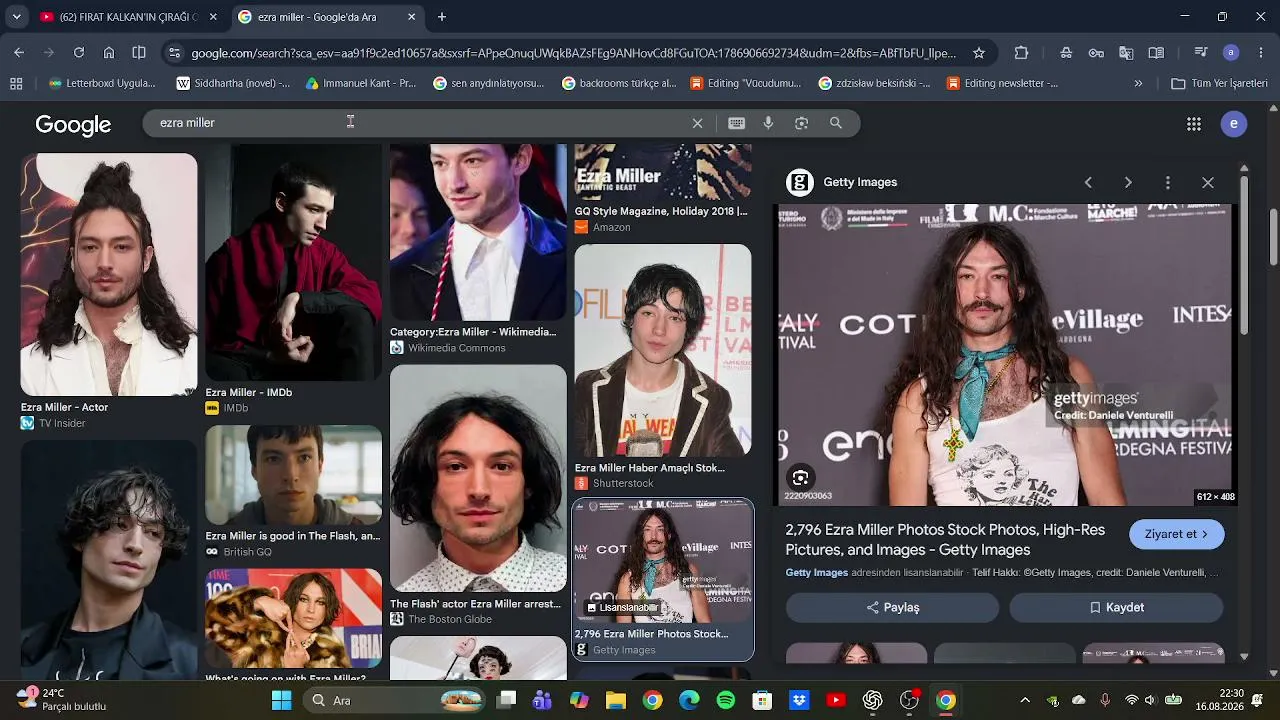
Task: Open the Immanuel Kant bookmark
Action: [x=361, y=84]
